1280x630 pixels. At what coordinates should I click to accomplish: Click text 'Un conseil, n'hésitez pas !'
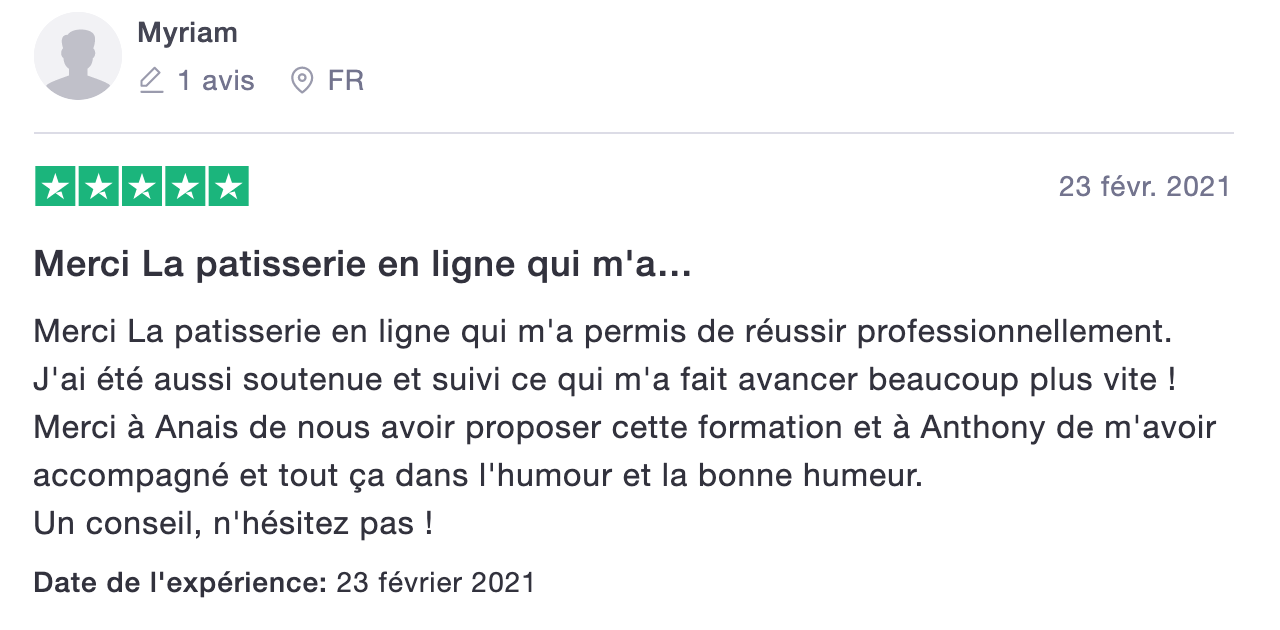pos(233,524)
